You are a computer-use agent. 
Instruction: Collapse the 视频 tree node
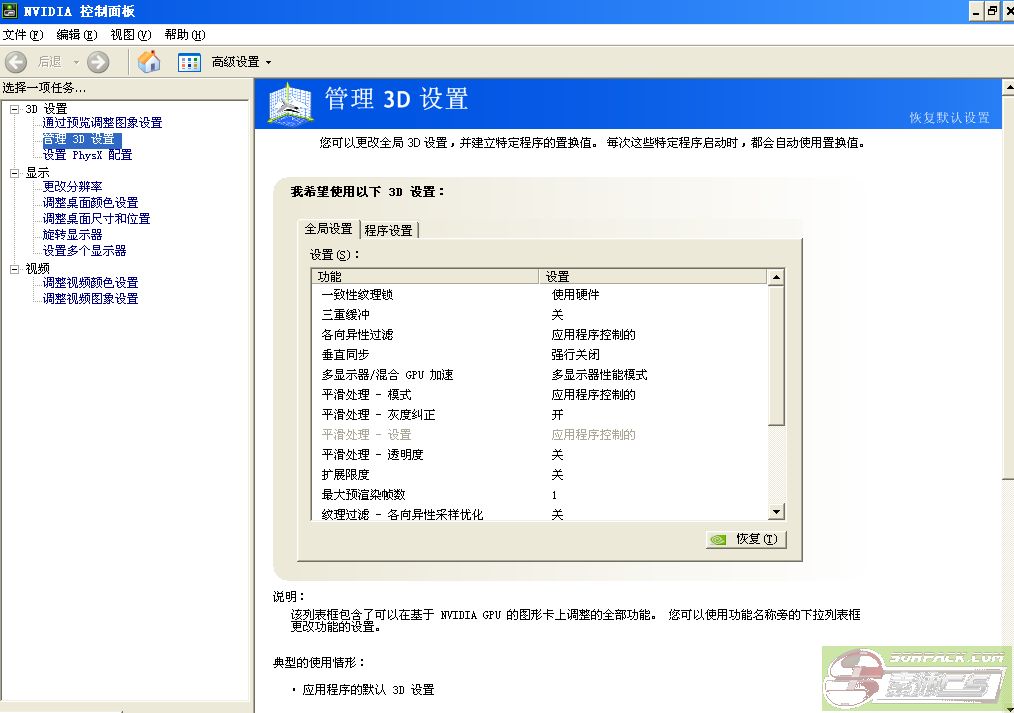[14, 268]
